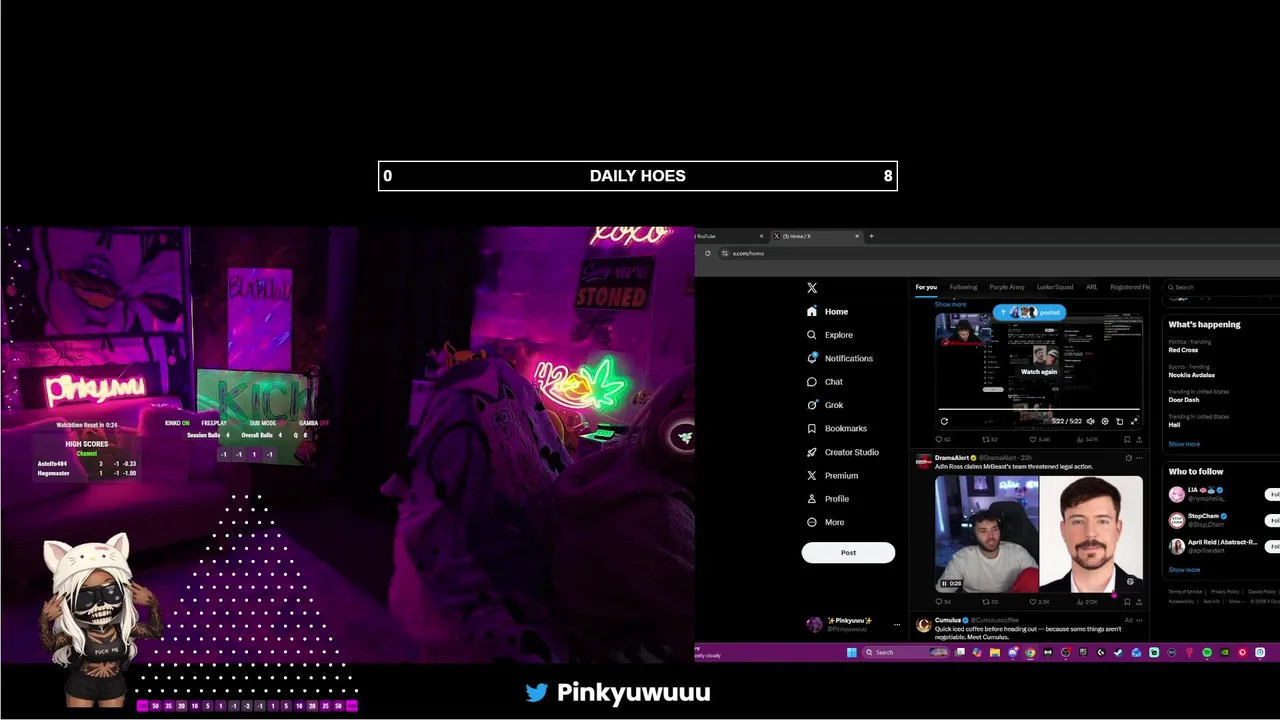Click the first video's progress bar
This screenshot has width=1280, height=720.
point(1038,410)
